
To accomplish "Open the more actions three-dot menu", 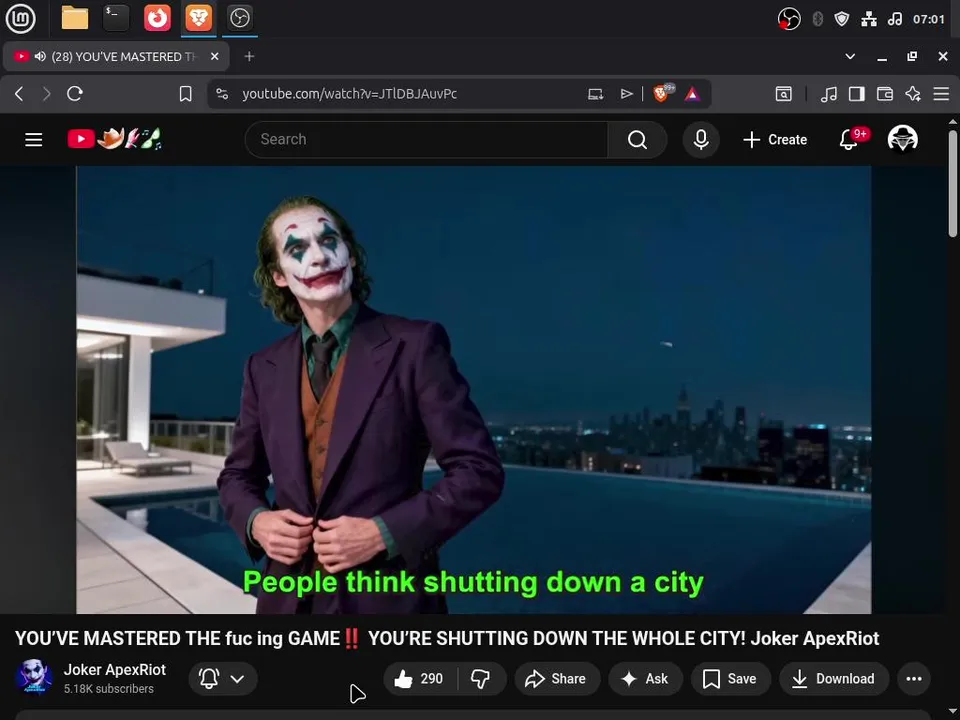I will 913,678.
